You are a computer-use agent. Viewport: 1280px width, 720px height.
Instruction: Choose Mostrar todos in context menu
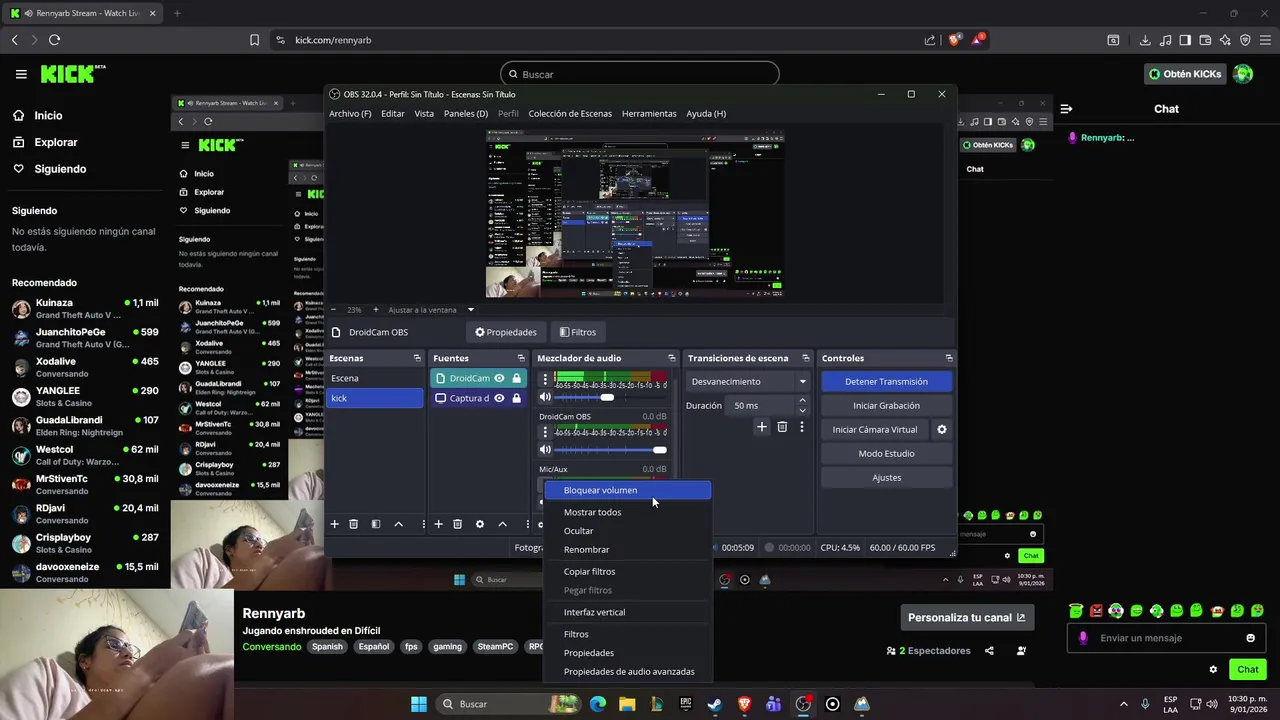[628, 512]
